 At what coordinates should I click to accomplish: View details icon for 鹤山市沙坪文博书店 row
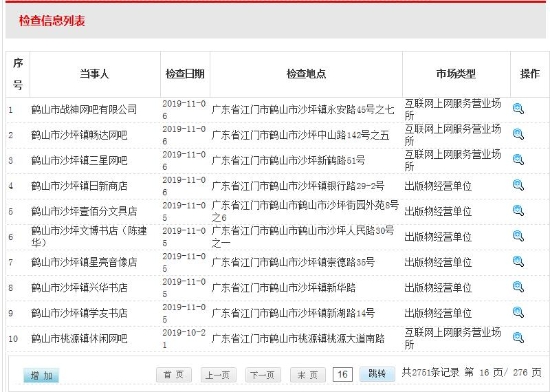pyautogui.click(x=518, y=236)
